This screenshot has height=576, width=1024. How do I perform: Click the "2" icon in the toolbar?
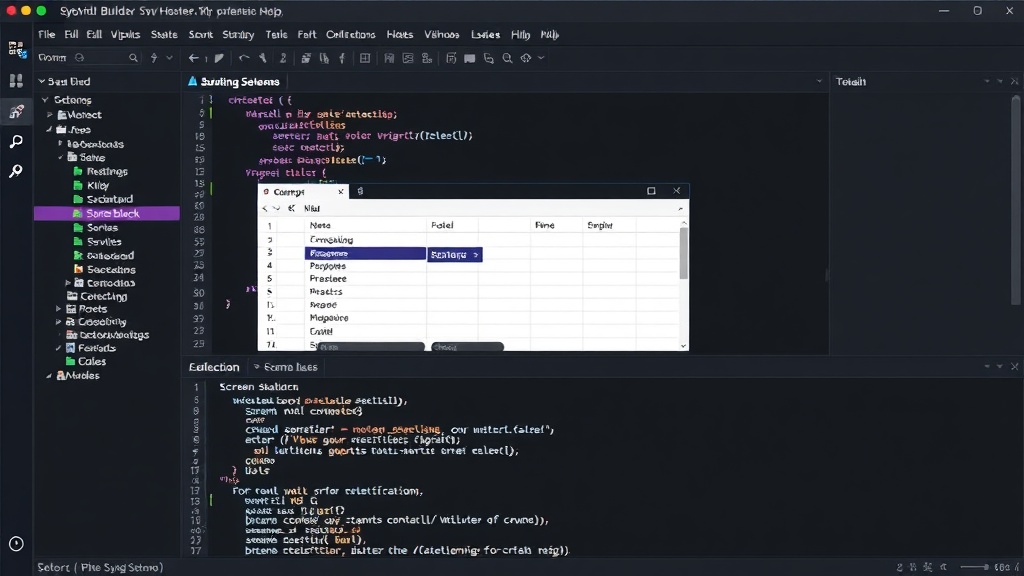coord(283,58)
